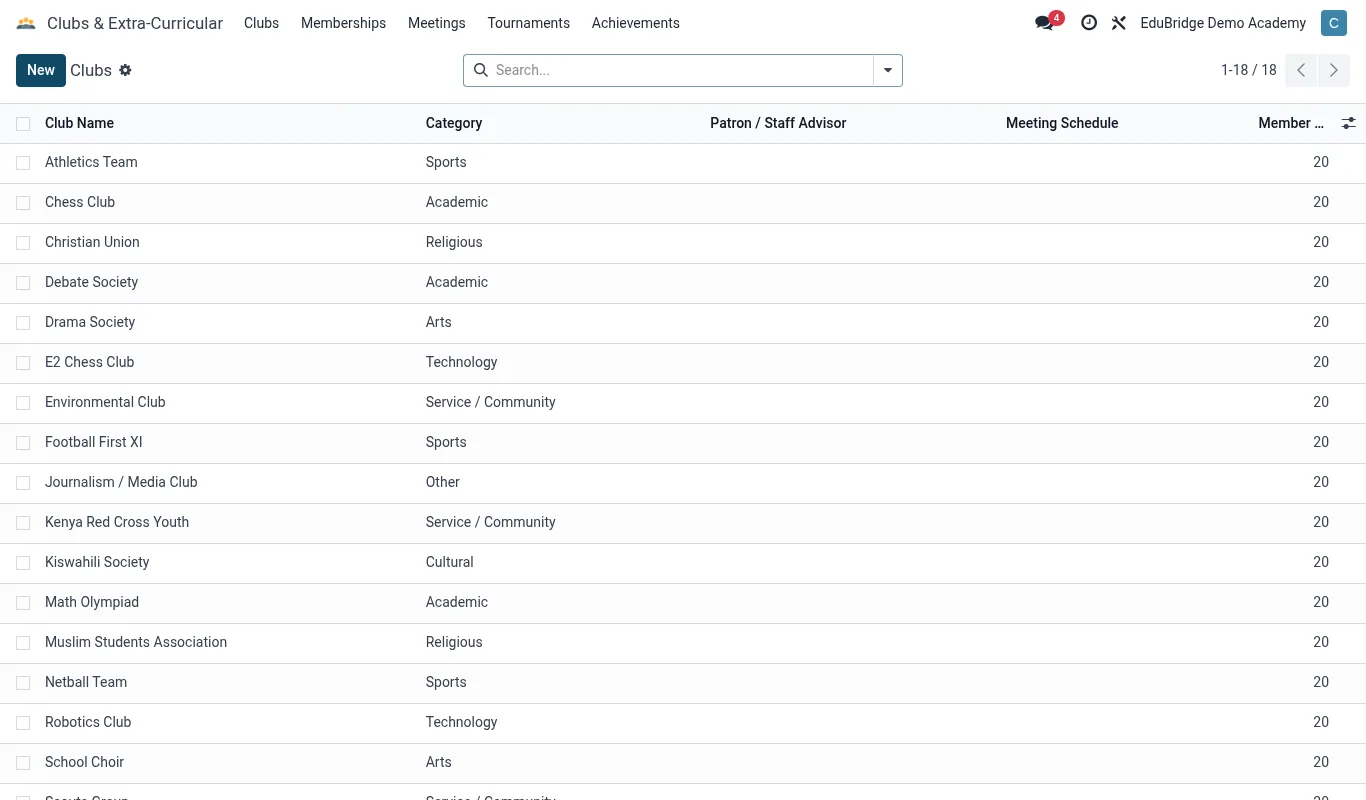Screen dimensions: 1366x800
Task: Open the activities clock icon
Action: 1089,23
